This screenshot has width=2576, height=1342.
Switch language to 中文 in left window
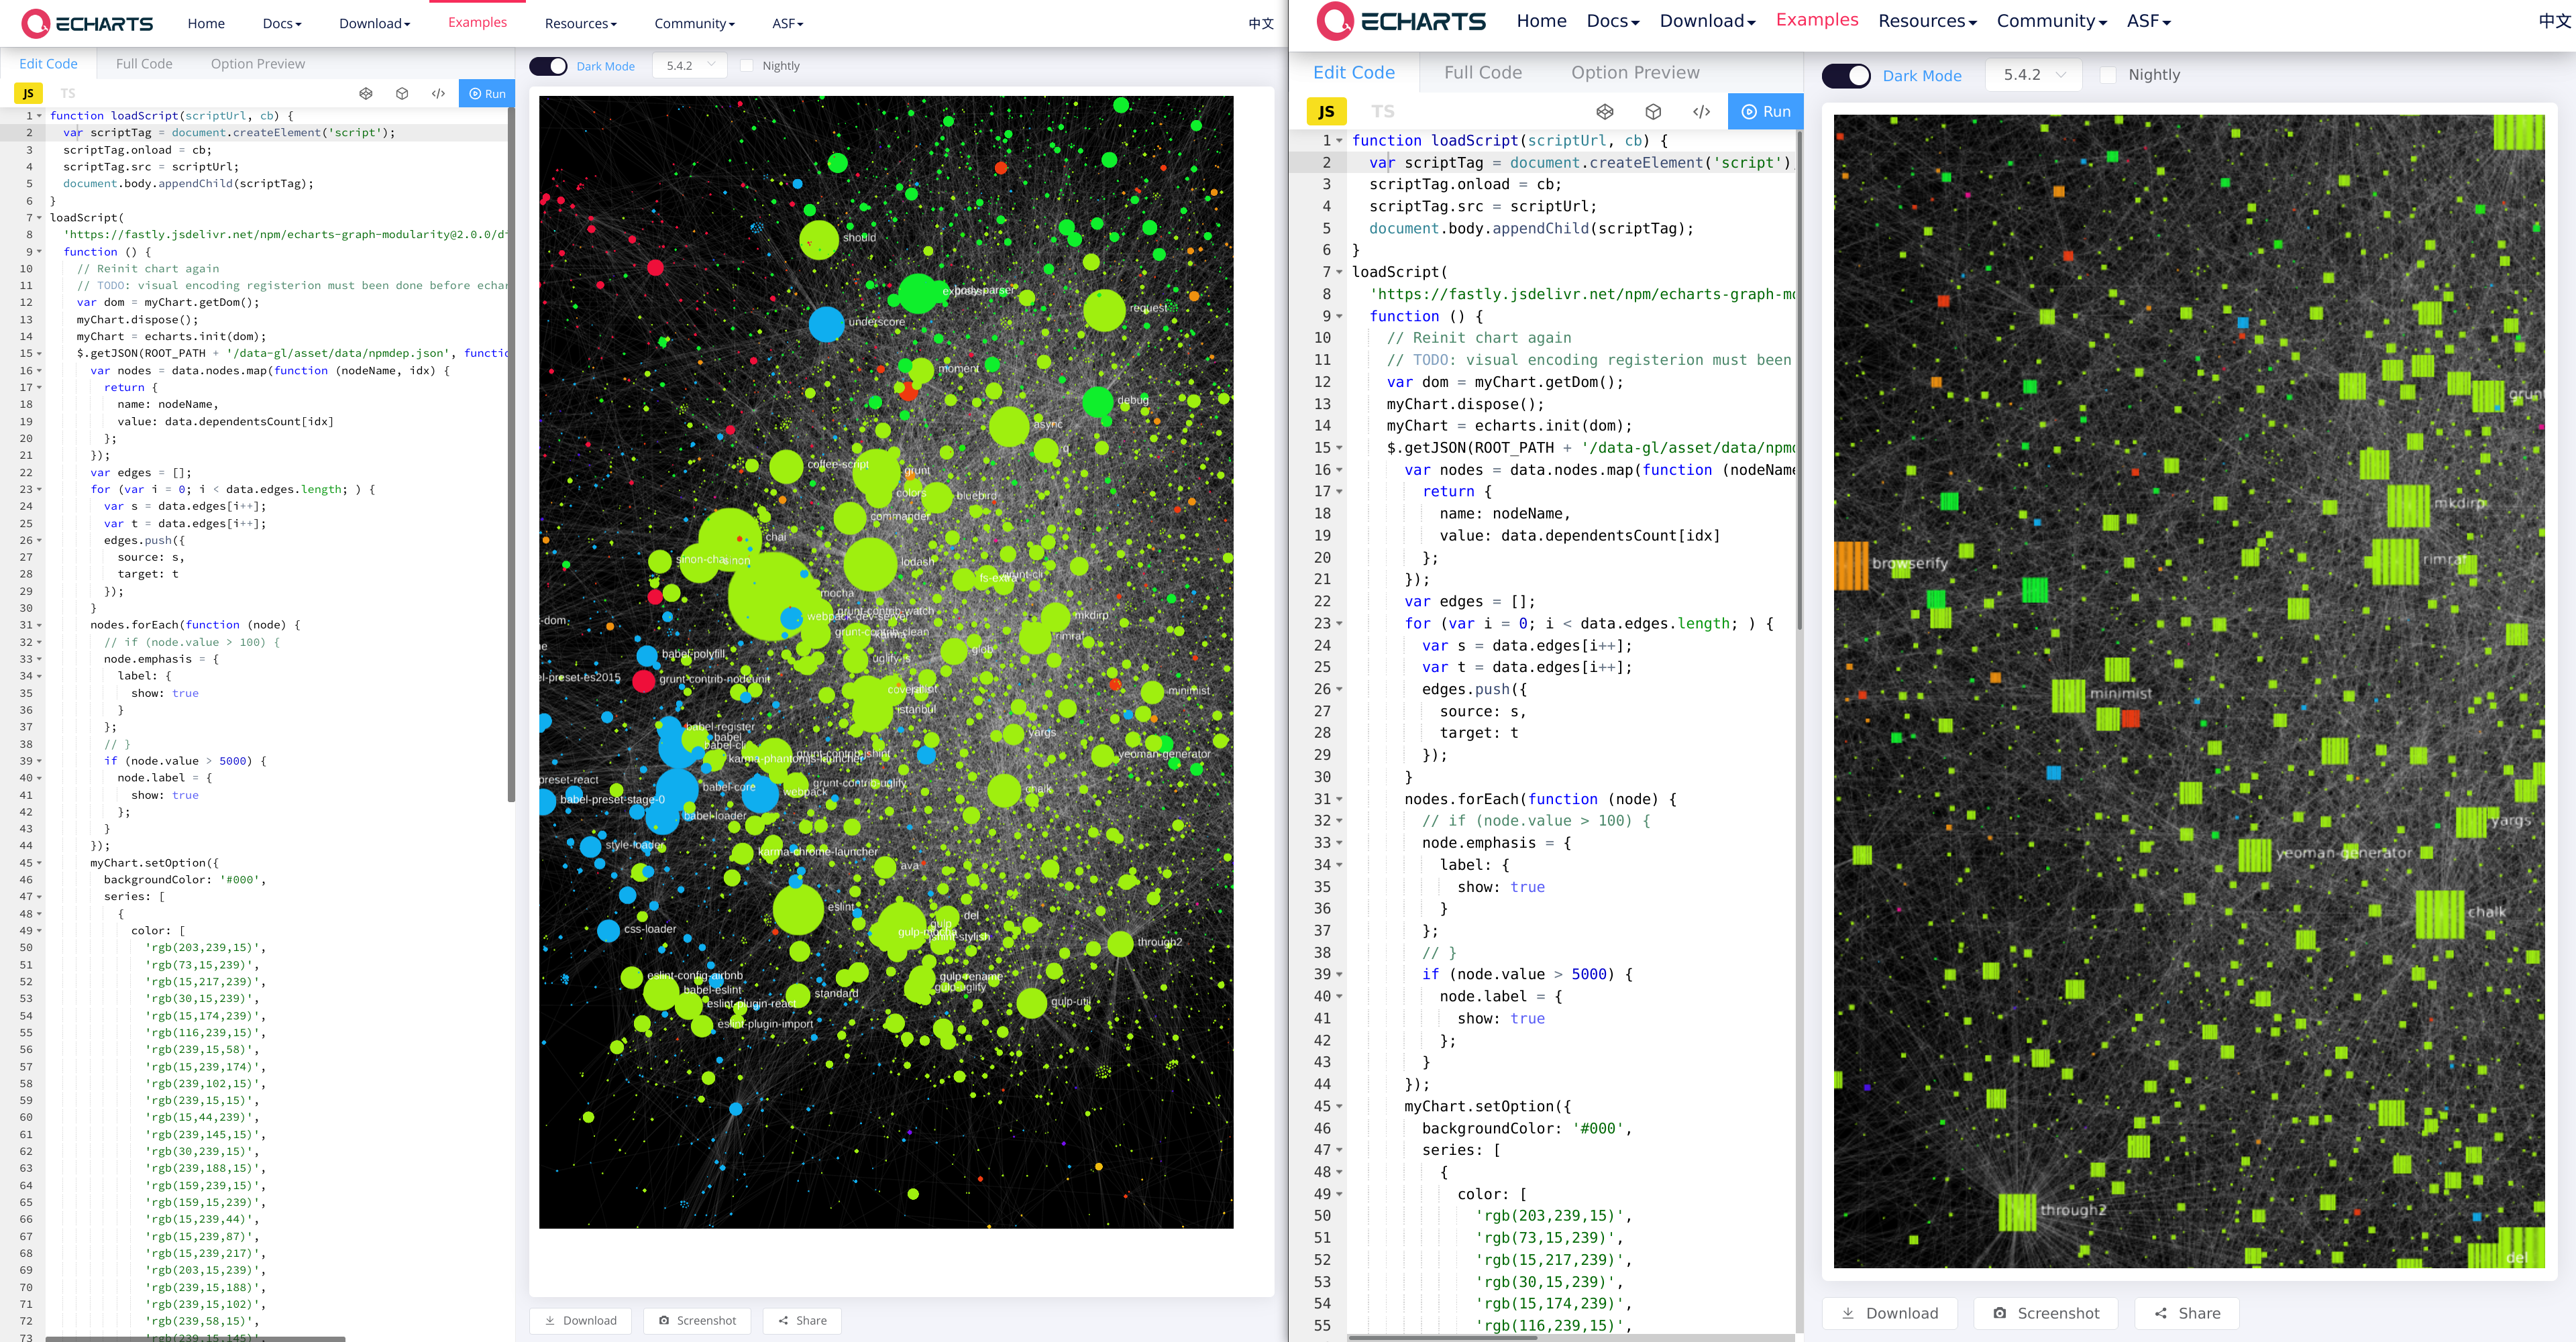tap(1260, 23)
